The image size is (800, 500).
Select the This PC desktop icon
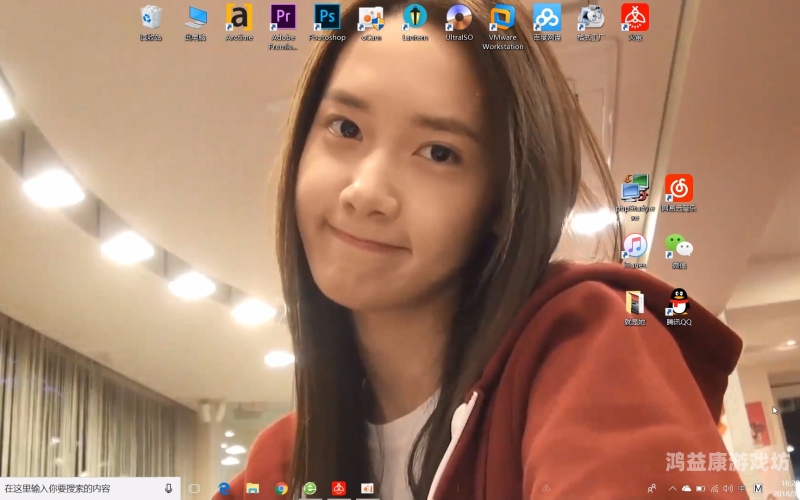[x=195, y=23]
